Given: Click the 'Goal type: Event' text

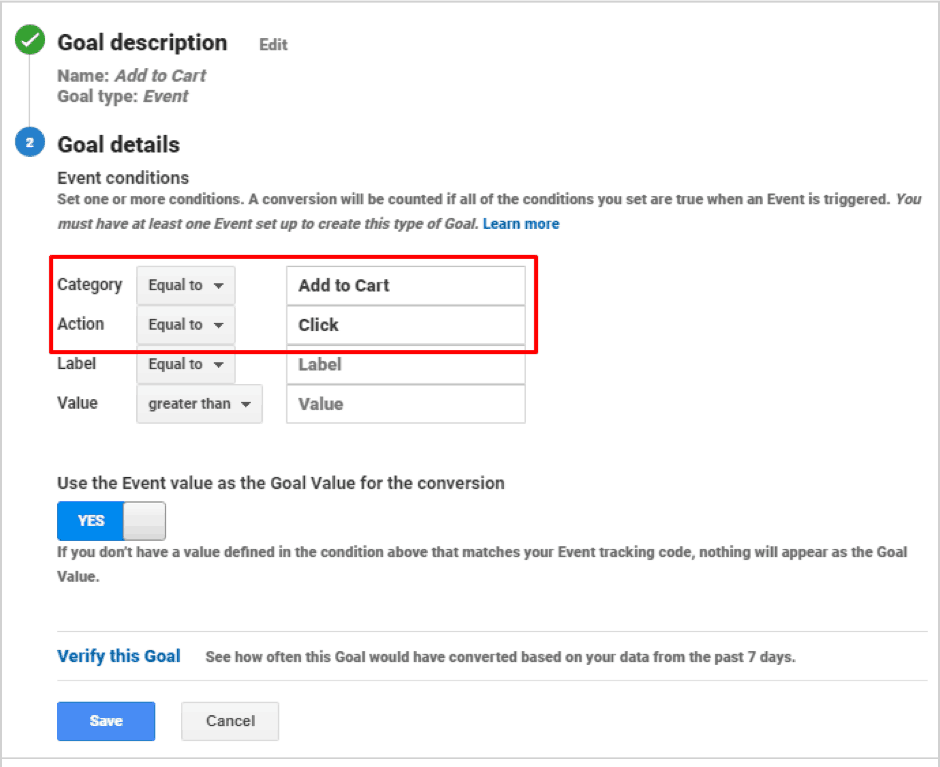Looking at the screenshot, I should [122, 96].
